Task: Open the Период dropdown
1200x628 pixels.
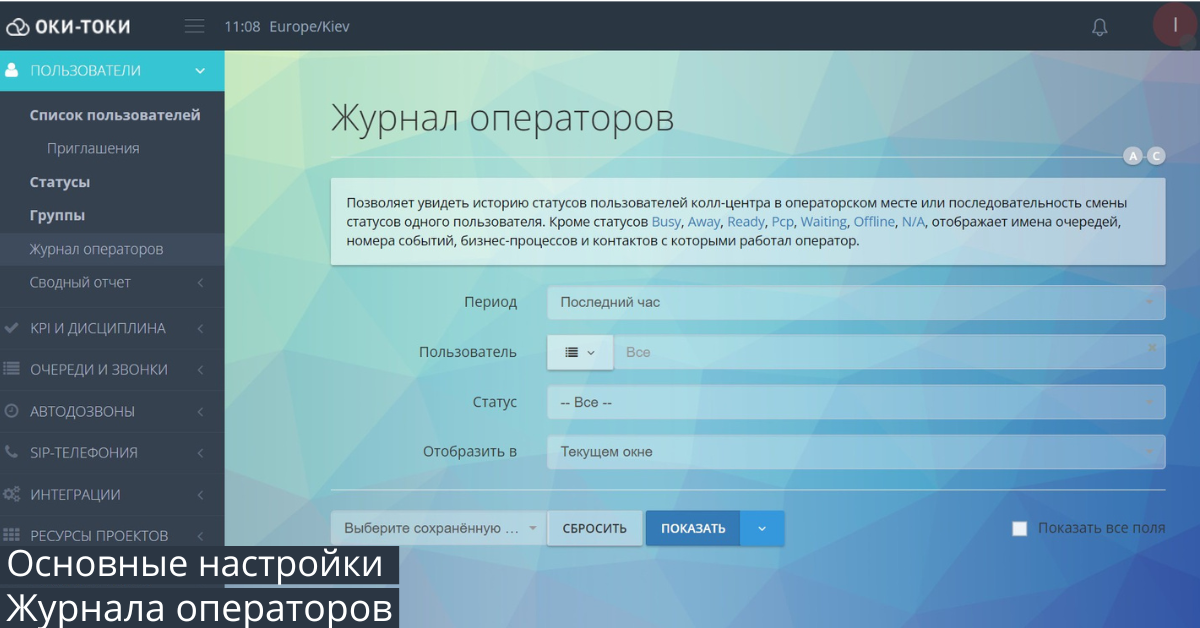Action: coord(856,302)
